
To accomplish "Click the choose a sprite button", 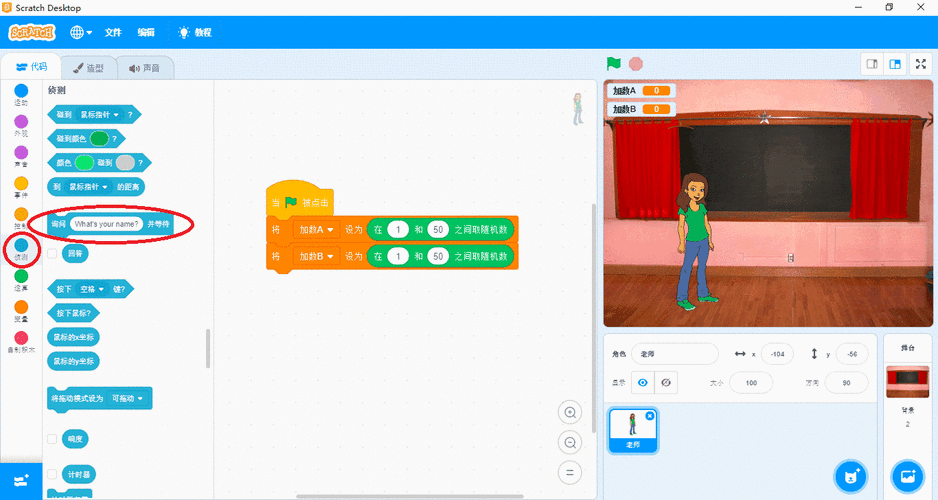I will click(x=851, y=475).
